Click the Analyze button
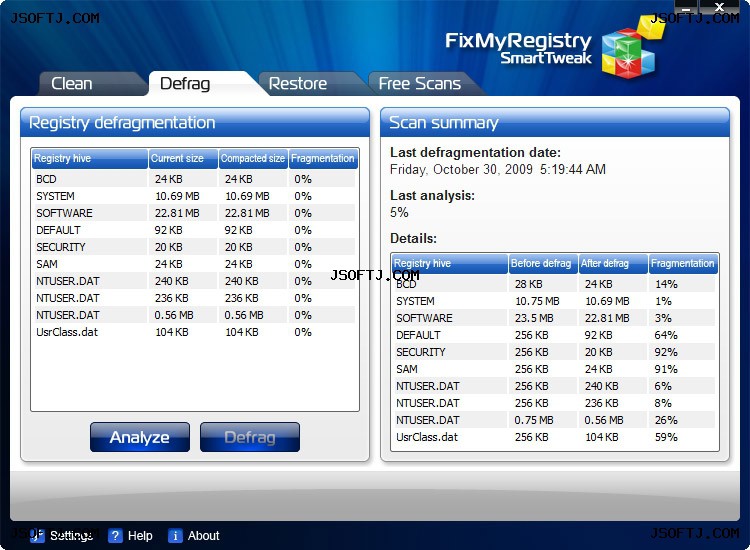This screenshot has height=550, width=750. [x=140, y=437]
